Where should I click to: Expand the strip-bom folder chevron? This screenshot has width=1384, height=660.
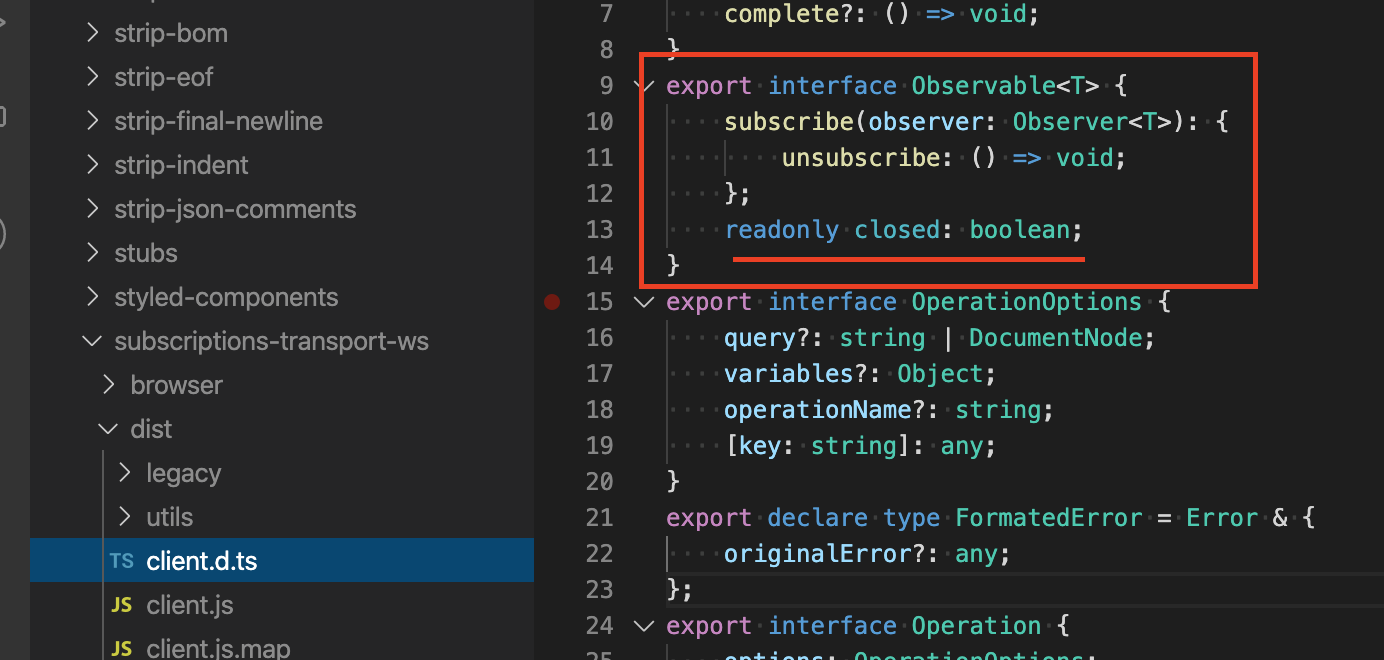tap(93, 33)
